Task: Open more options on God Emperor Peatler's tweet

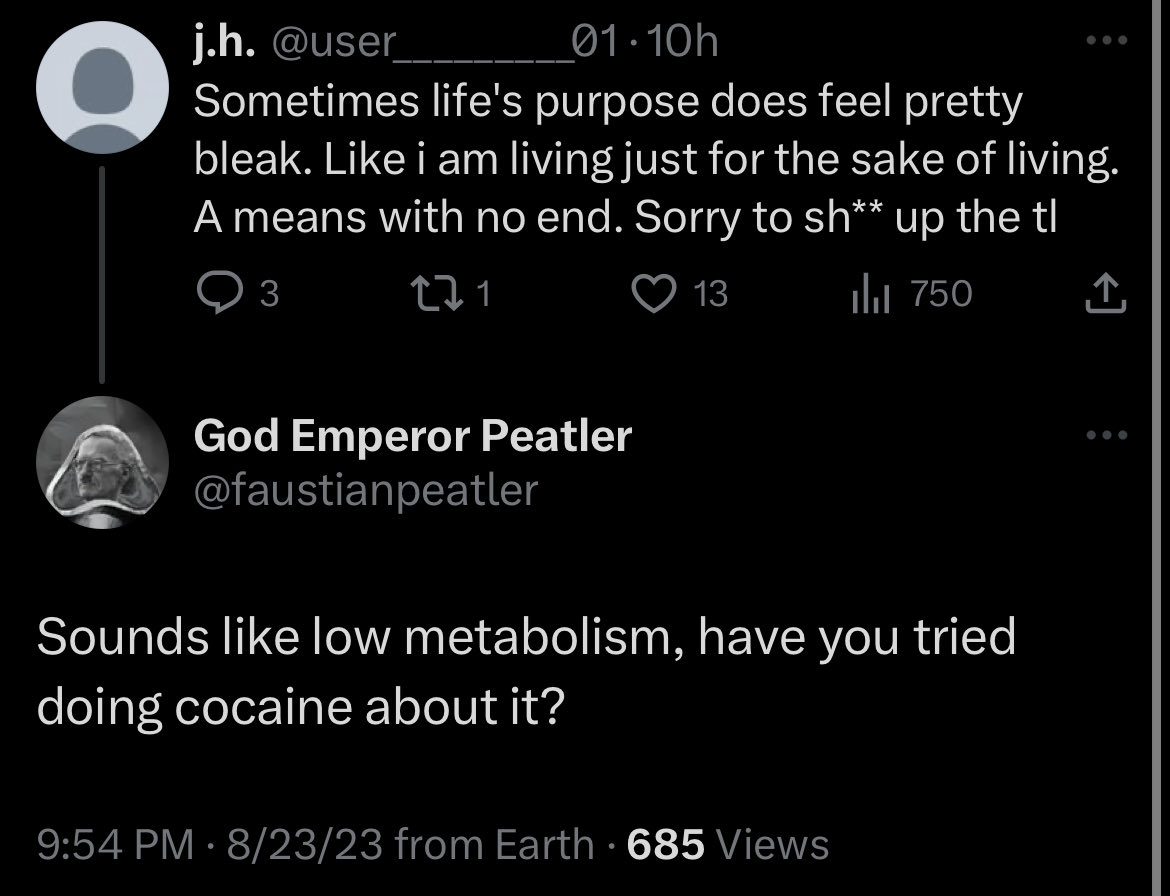Action: 1107,436
